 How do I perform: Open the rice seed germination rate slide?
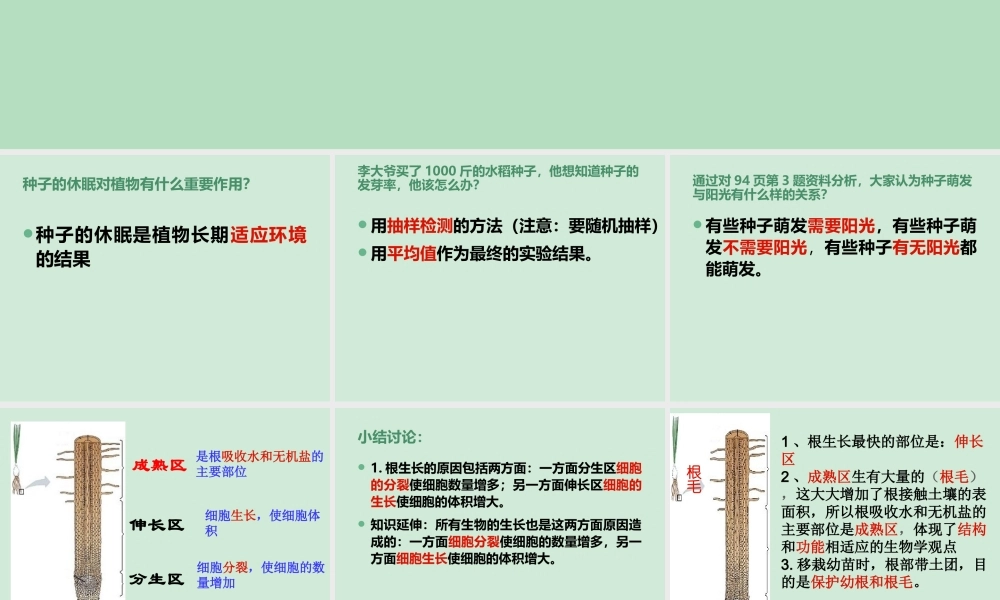(x=499, y=278)
